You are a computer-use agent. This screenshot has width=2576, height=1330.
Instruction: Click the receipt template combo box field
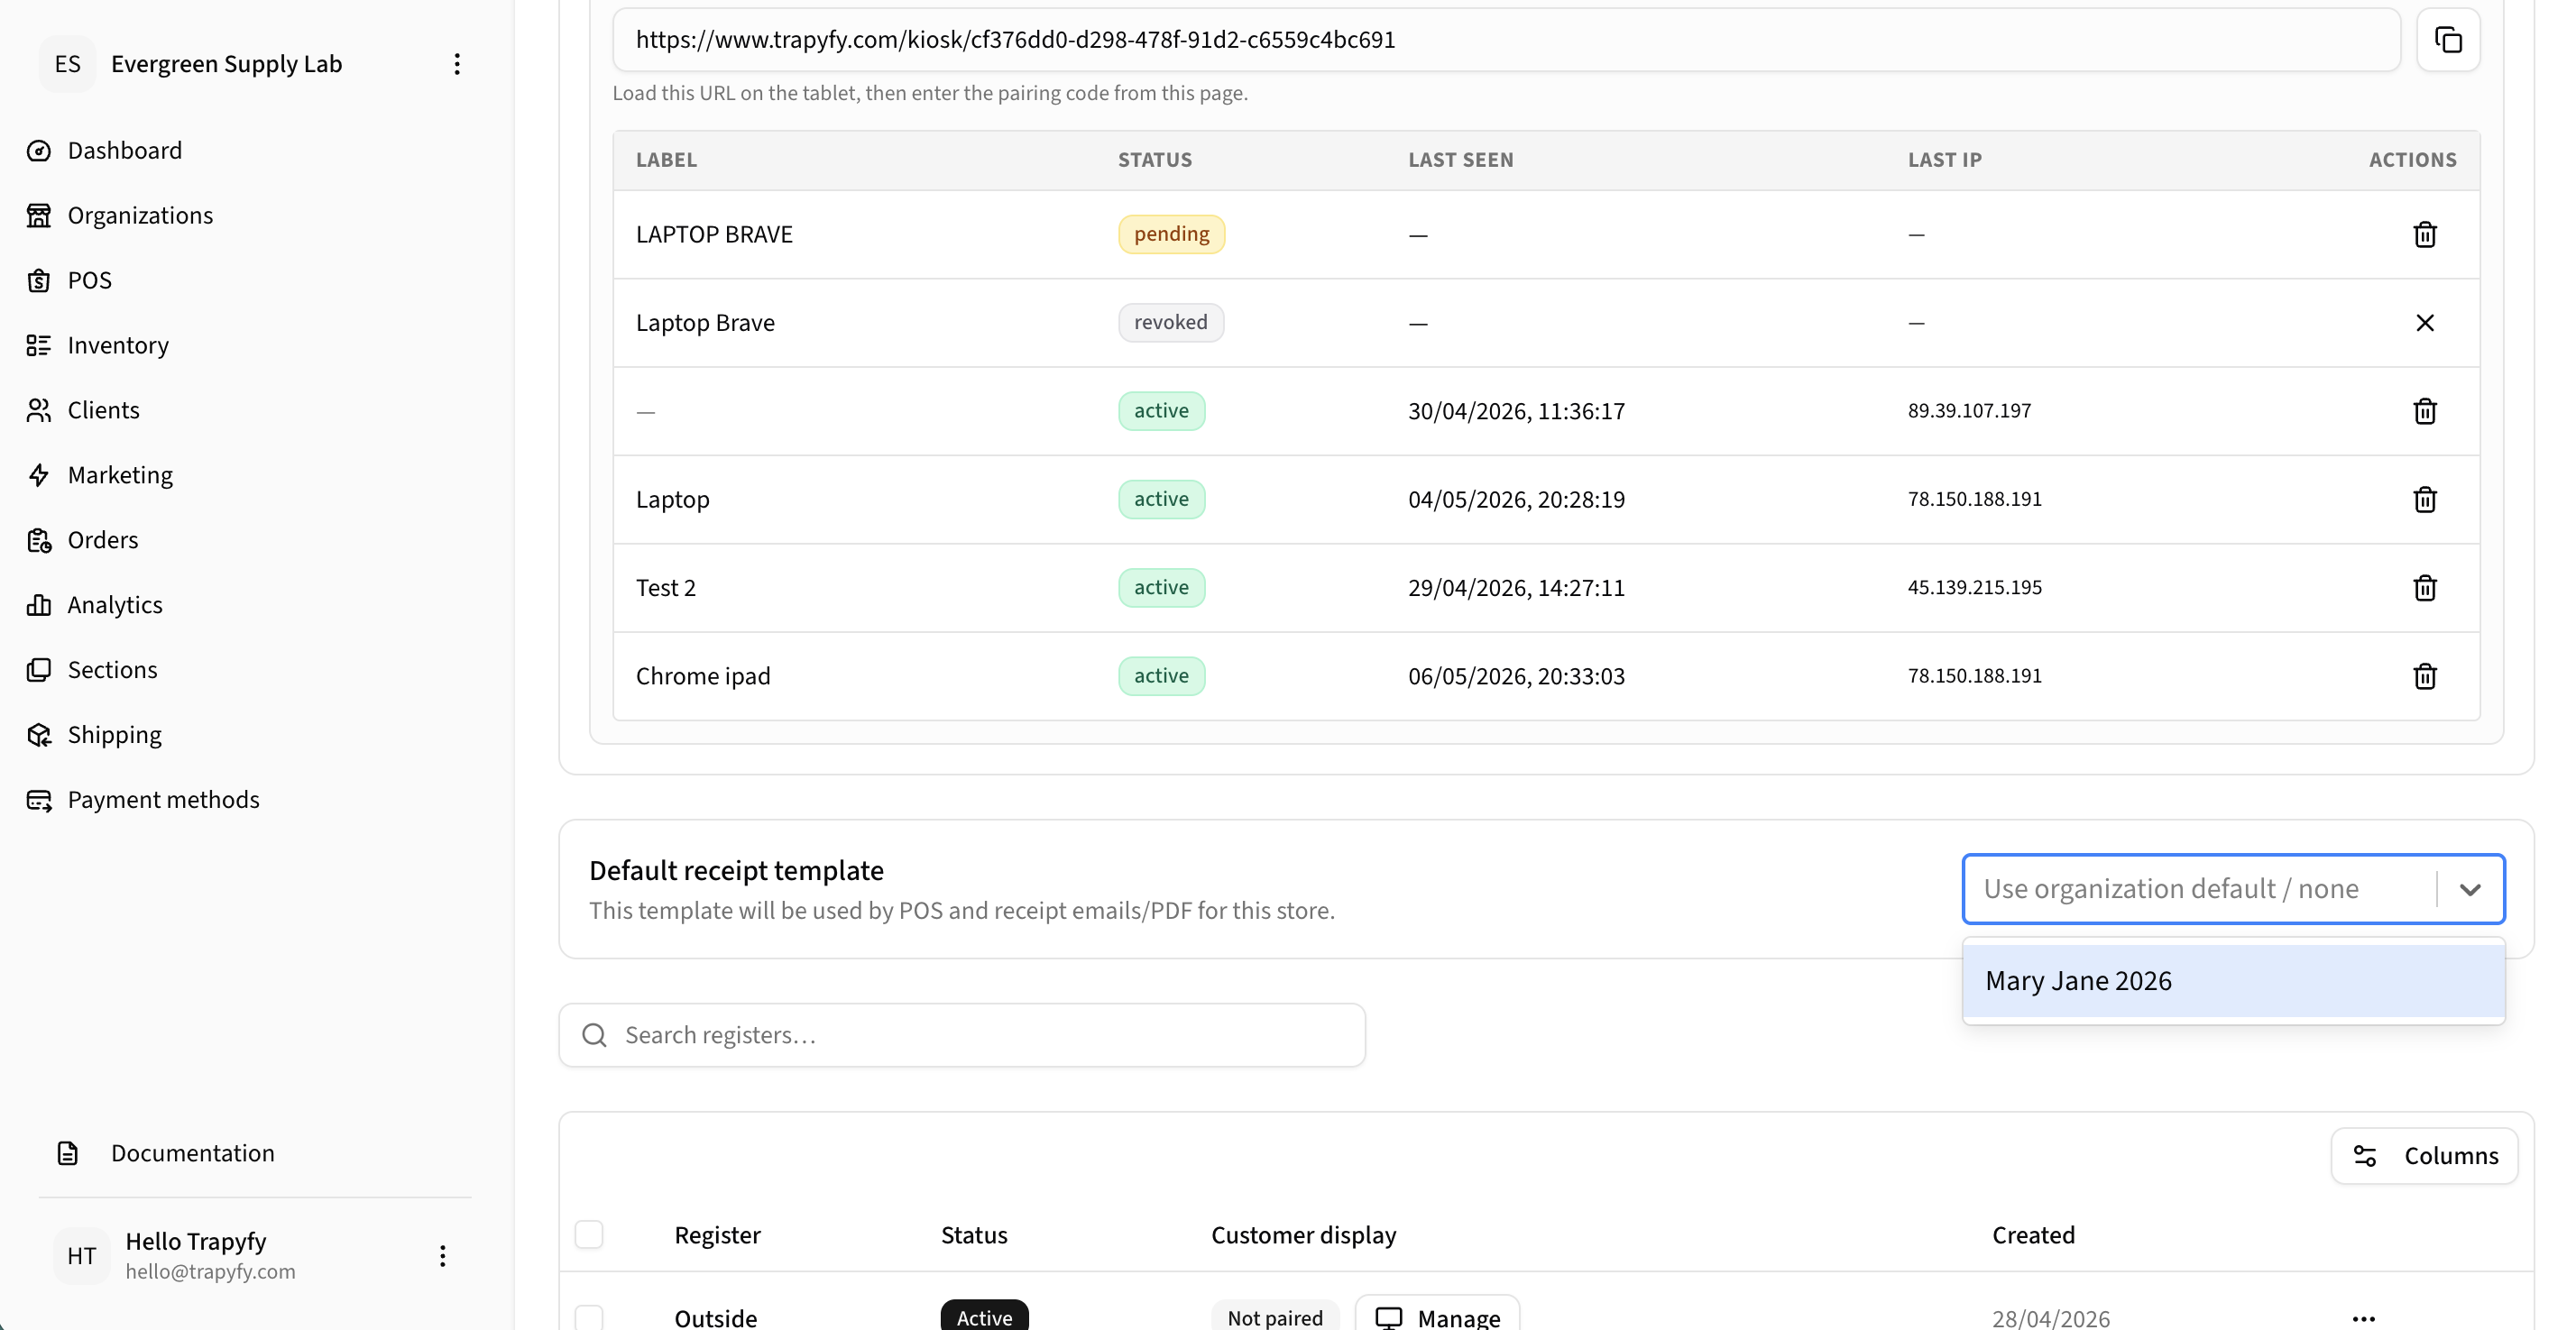pos(2233,889)
